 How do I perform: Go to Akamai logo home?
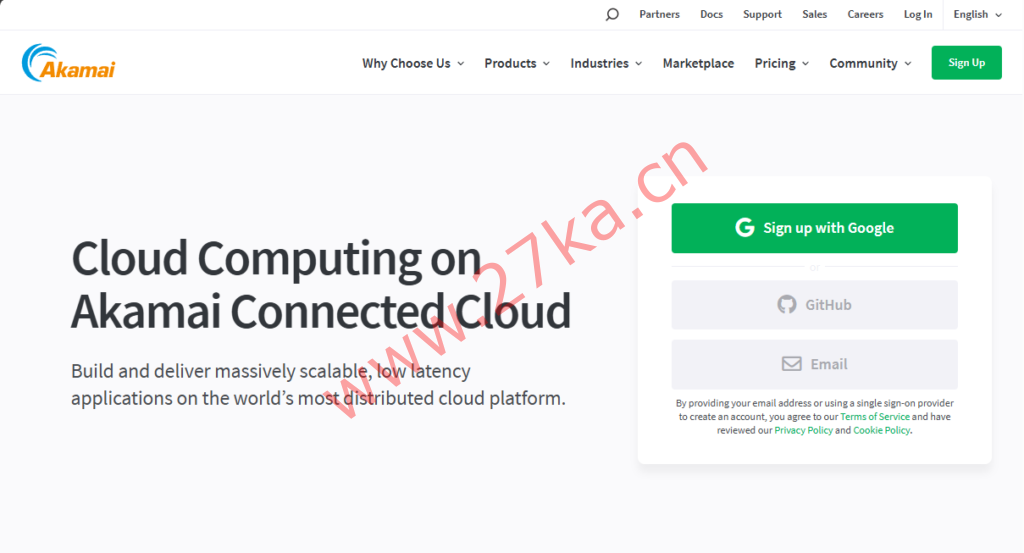(69, 63)
